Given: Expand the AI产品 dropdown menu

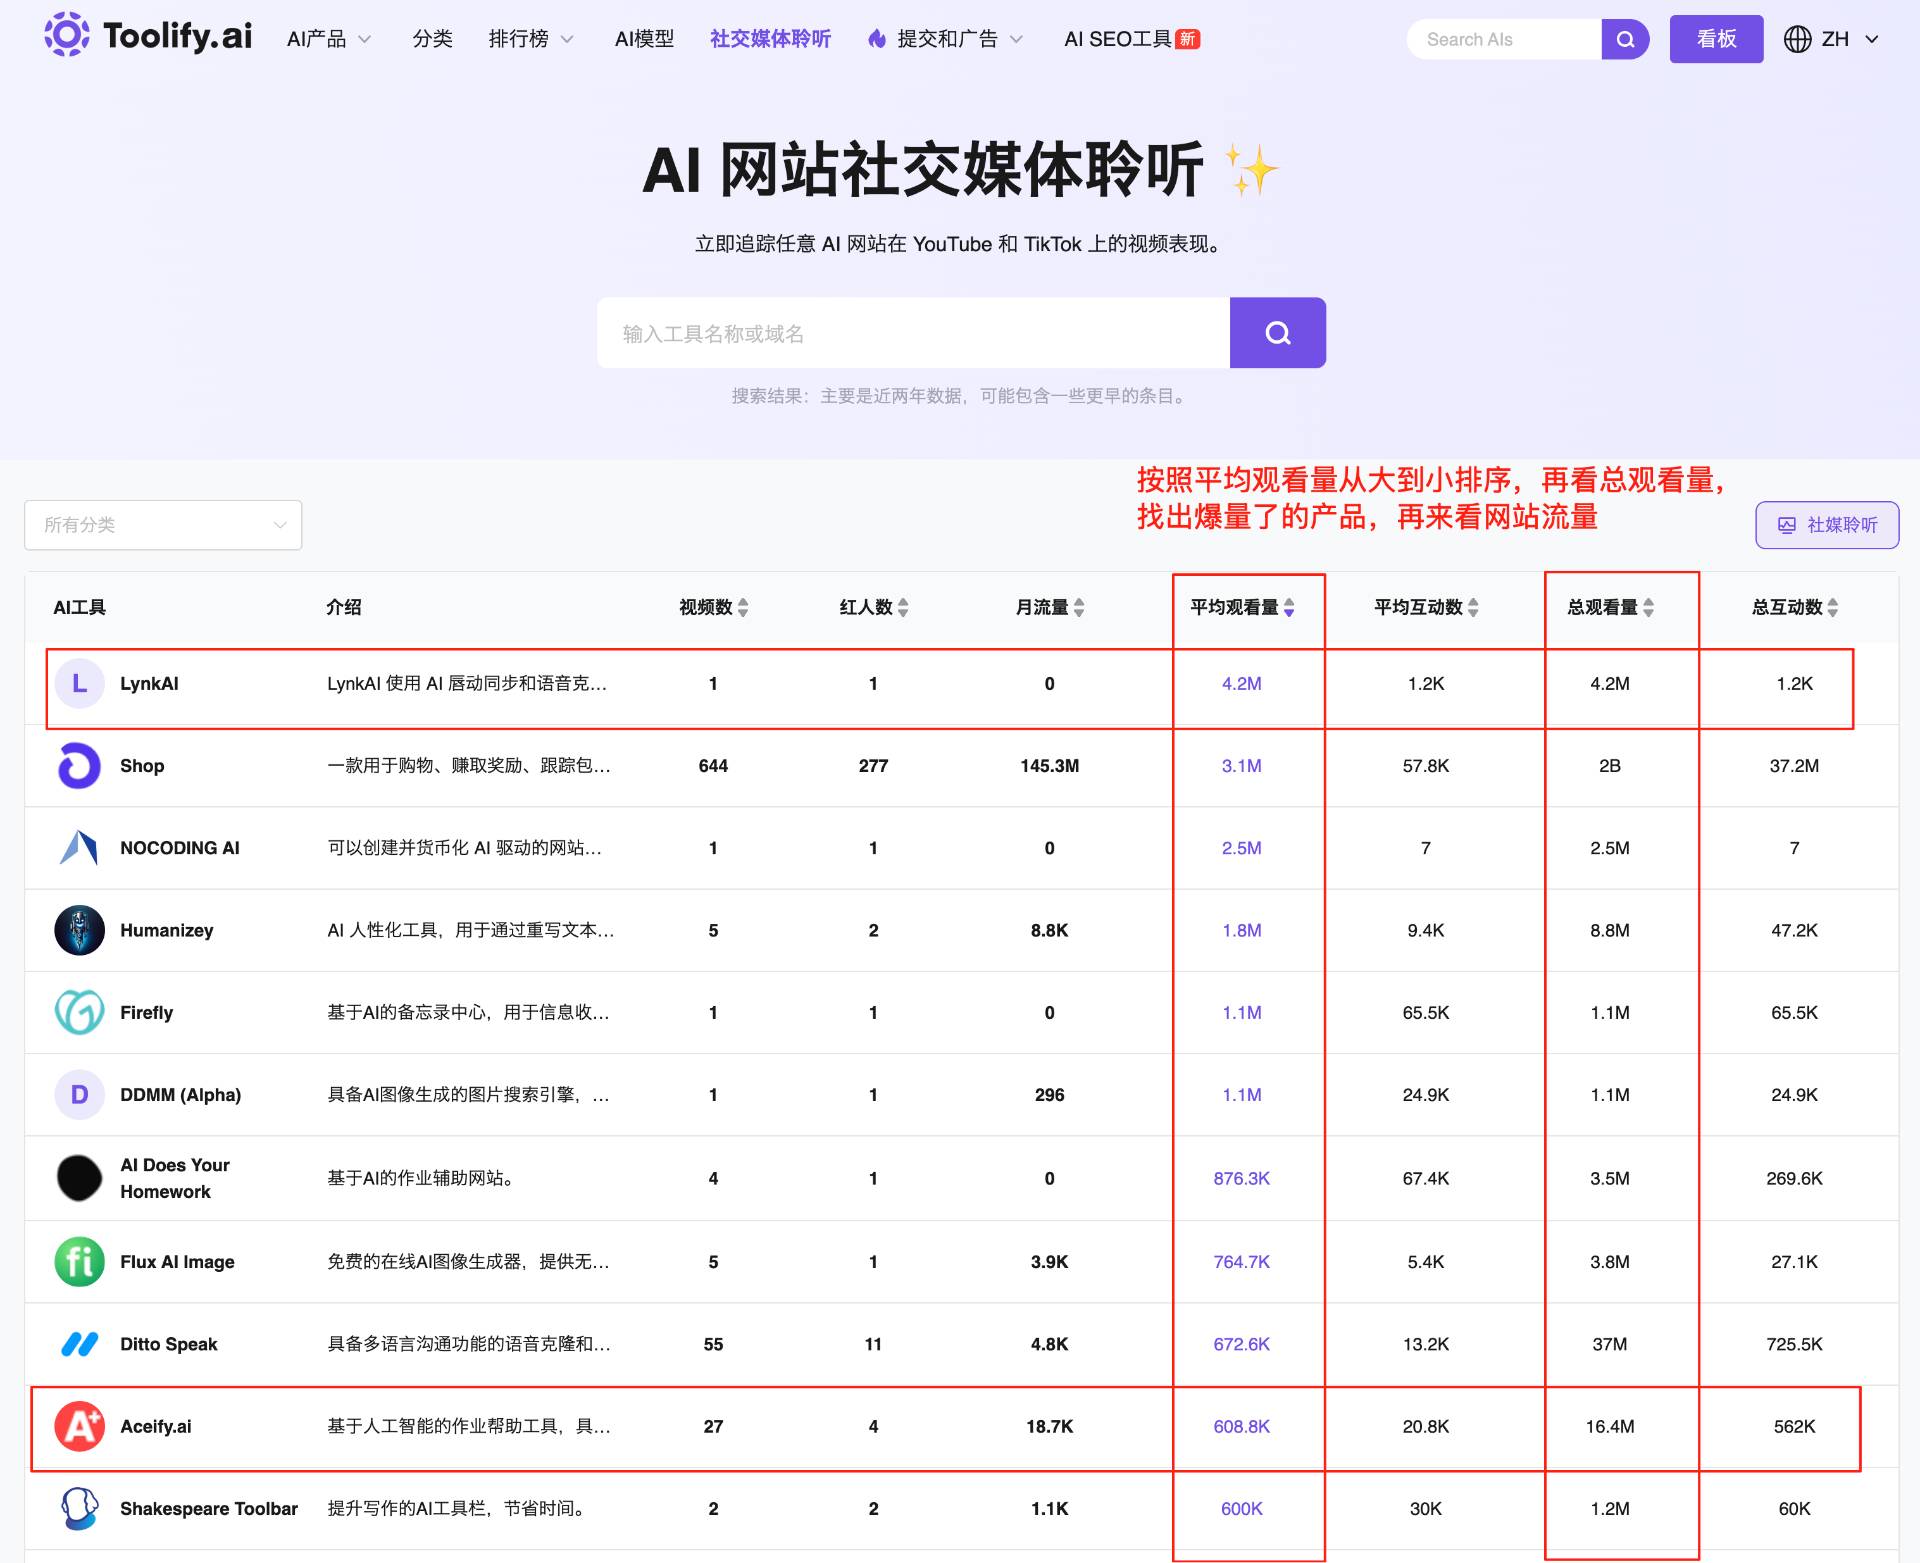Looking at the screenshot, I should [329, 39].
